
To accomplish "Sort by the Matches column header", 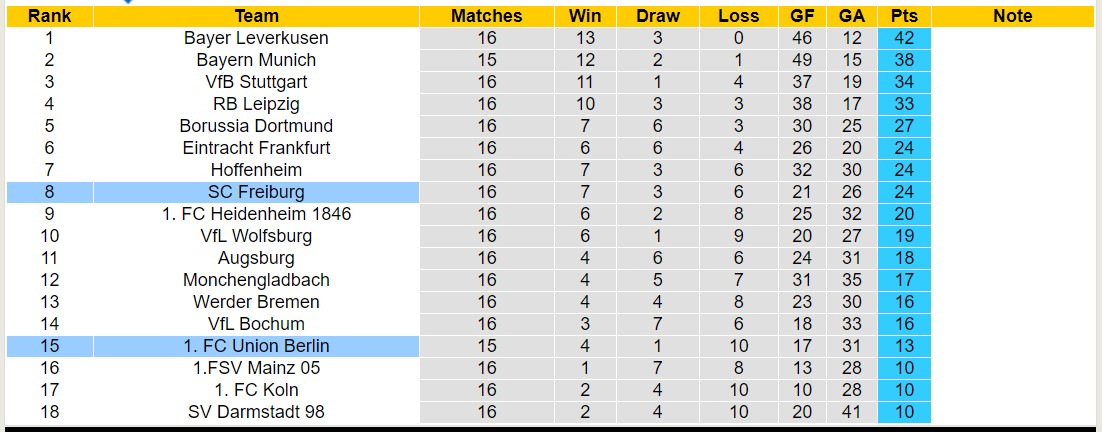I will coord(486,16).
